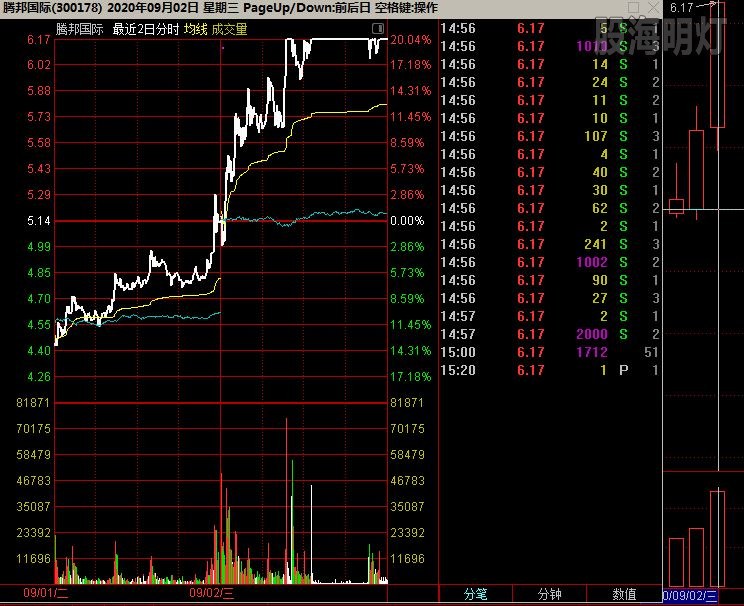
Task: Switch to the 分笔 tab
Action: coord(475,594)
